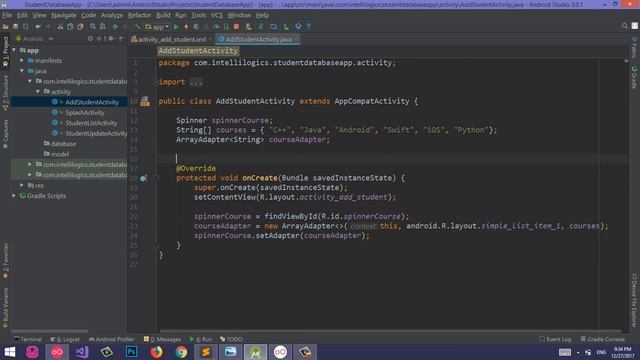Click the onCreate override gutter icon
The width and height of the screenshot is (640, 360).
pyautogui.click(x=143, y=178)
